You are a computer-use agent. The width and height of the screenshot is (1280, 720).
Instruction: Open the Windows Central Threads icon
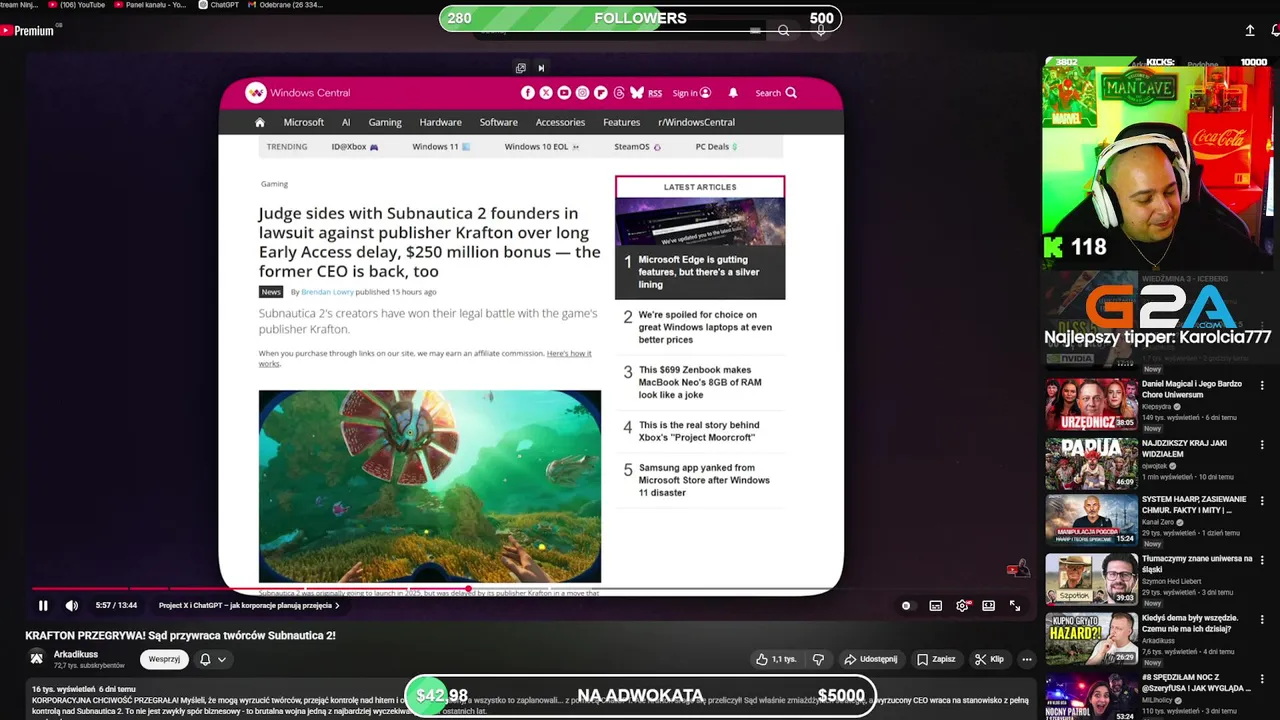[619, 93]
